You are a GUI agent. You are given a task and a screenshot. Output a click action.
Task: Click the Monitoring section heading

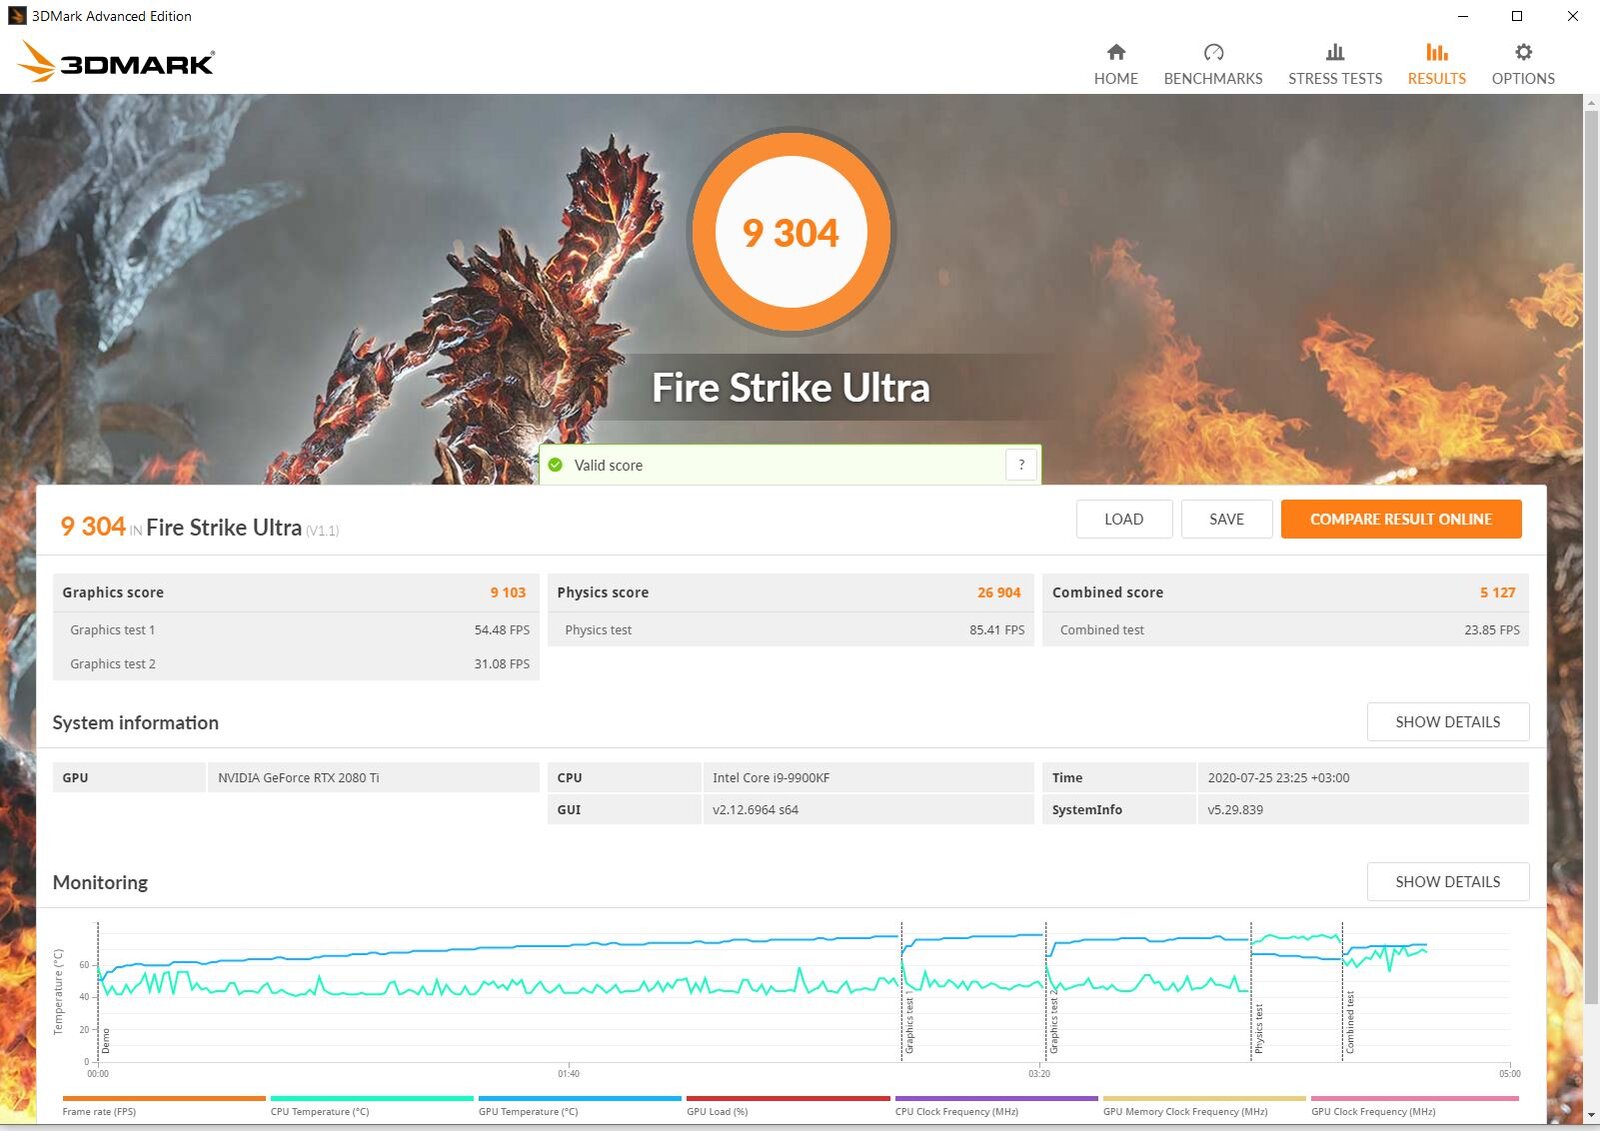(100, 882)
